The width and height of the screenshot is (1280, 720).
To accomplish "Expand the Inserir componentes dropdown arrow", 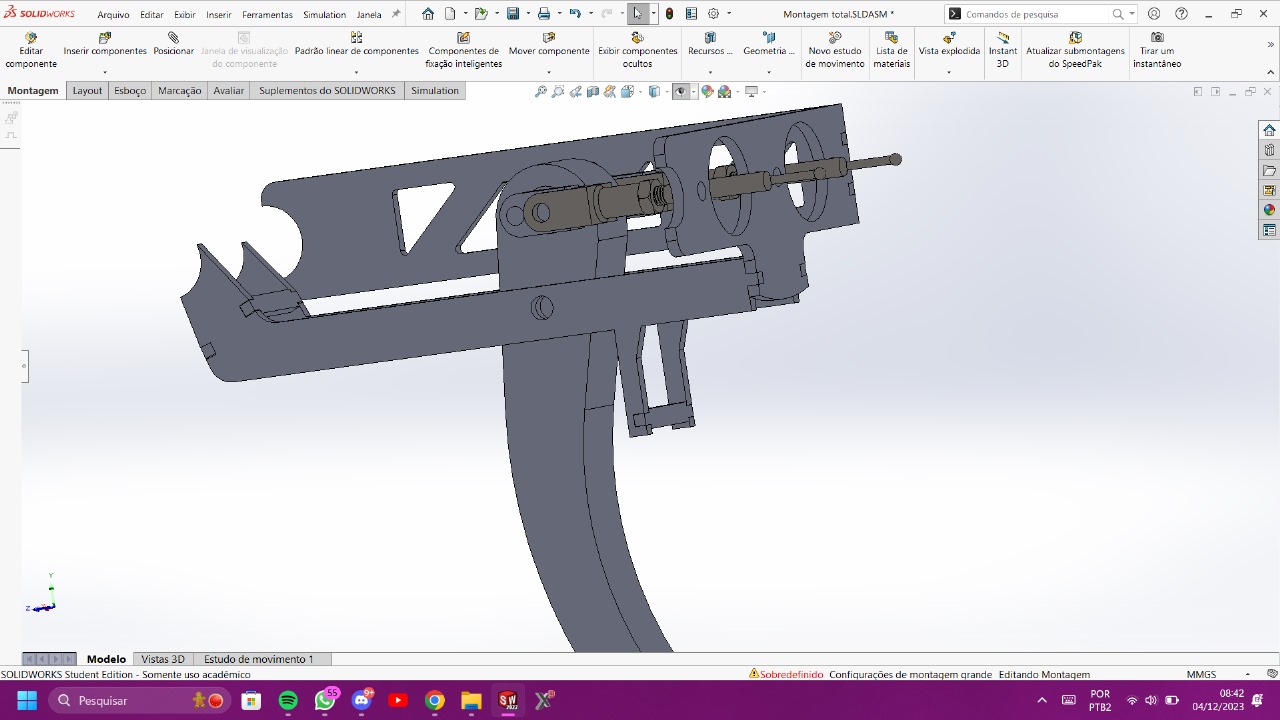I will pyautogui.click(x=105, y=72).
